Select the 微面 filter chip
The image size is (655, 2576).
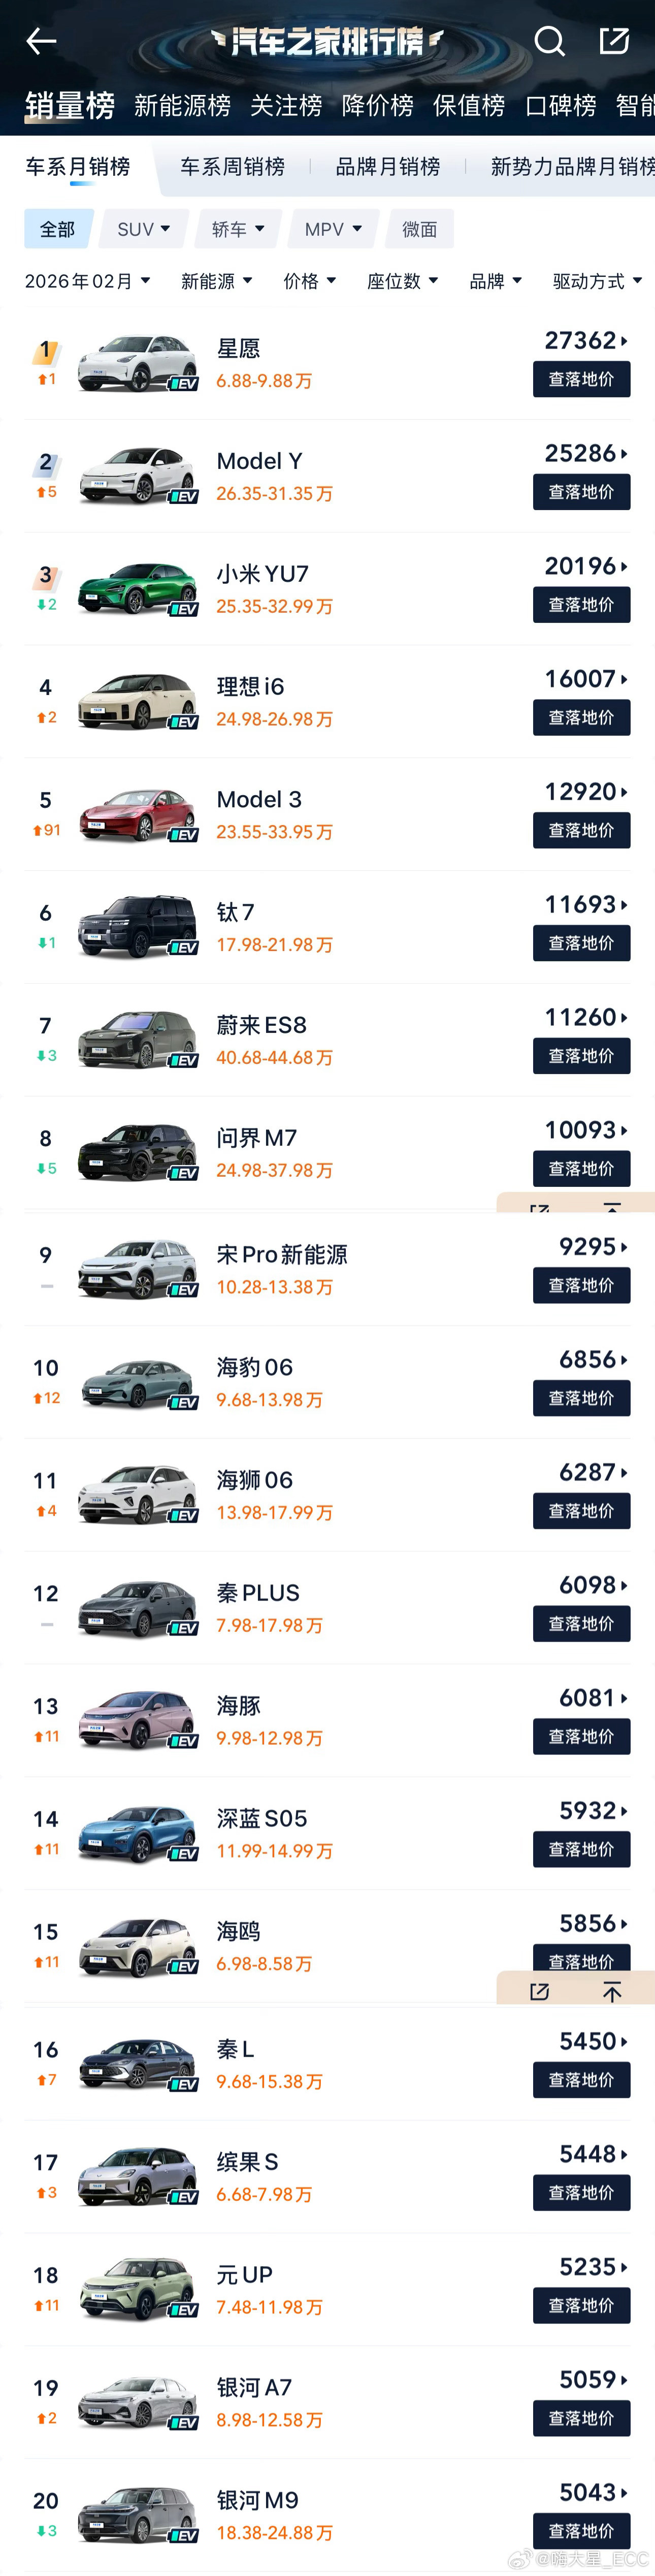coord(419,228)
